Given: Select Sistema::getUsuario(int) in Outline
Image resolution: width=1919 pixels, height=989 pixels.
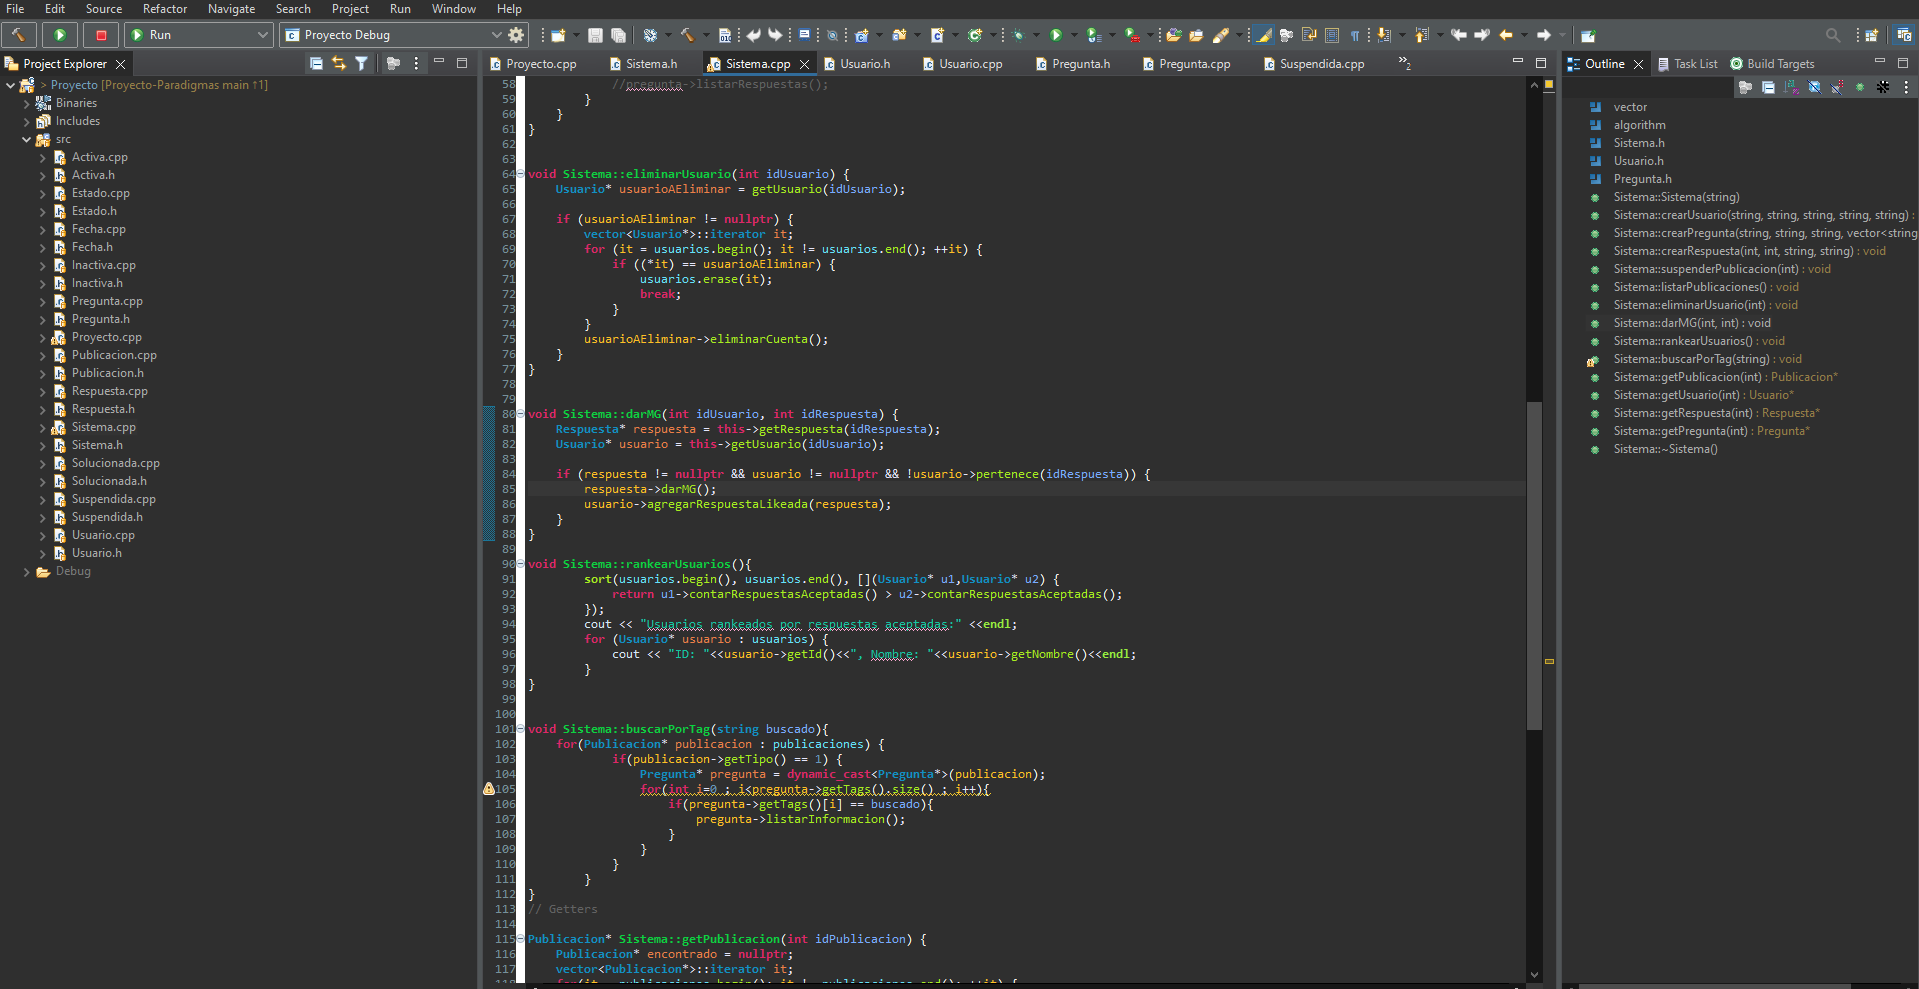Looking at the screenshot, I should click(1703, 395).
